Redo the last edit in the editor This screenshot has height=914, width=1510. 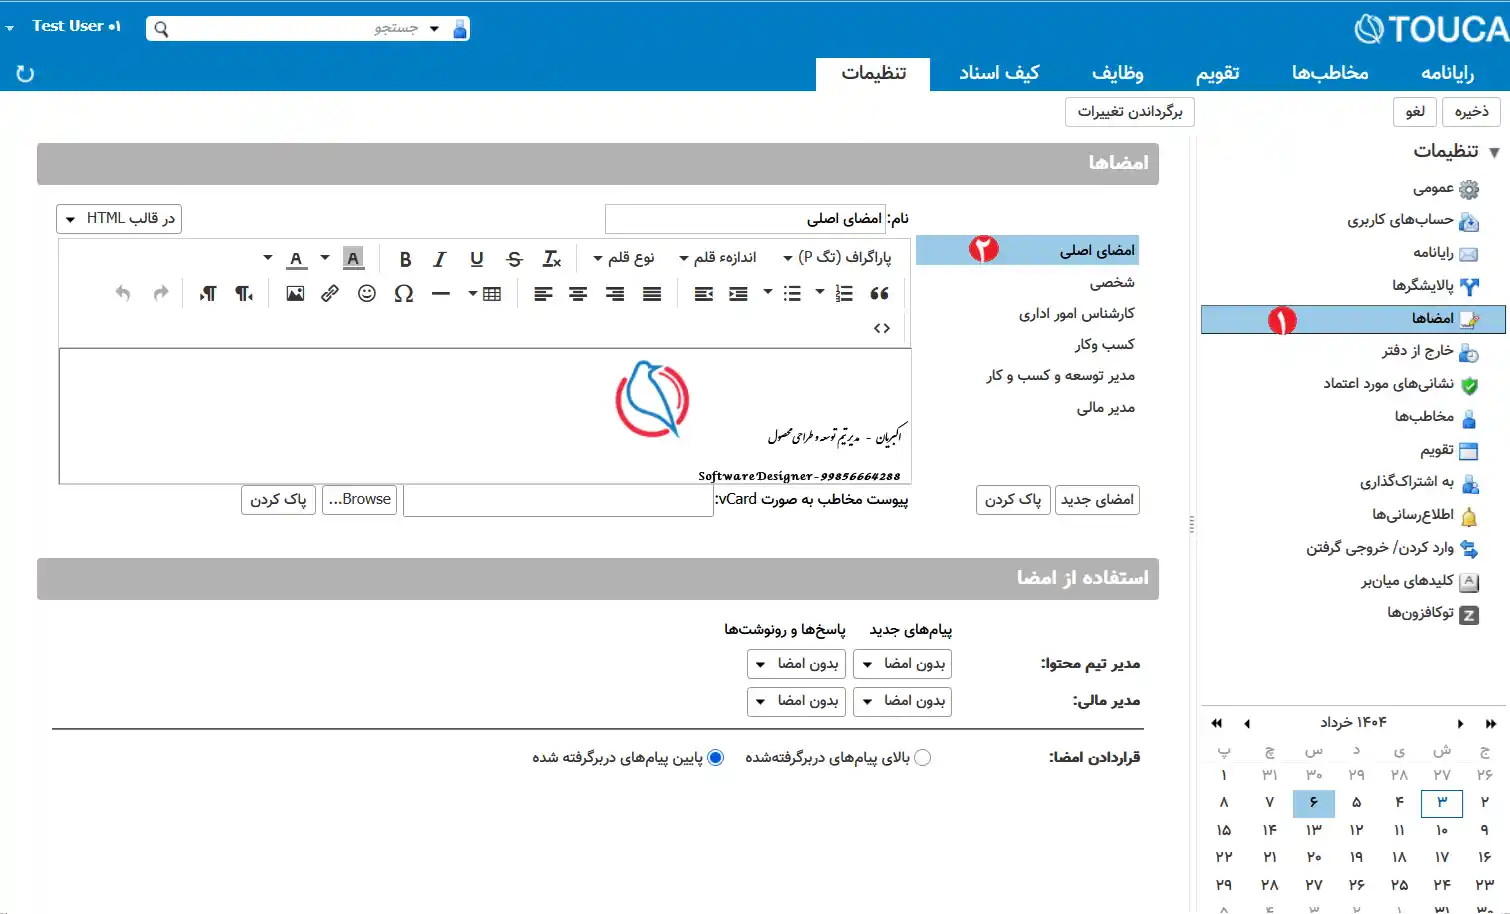160,293
